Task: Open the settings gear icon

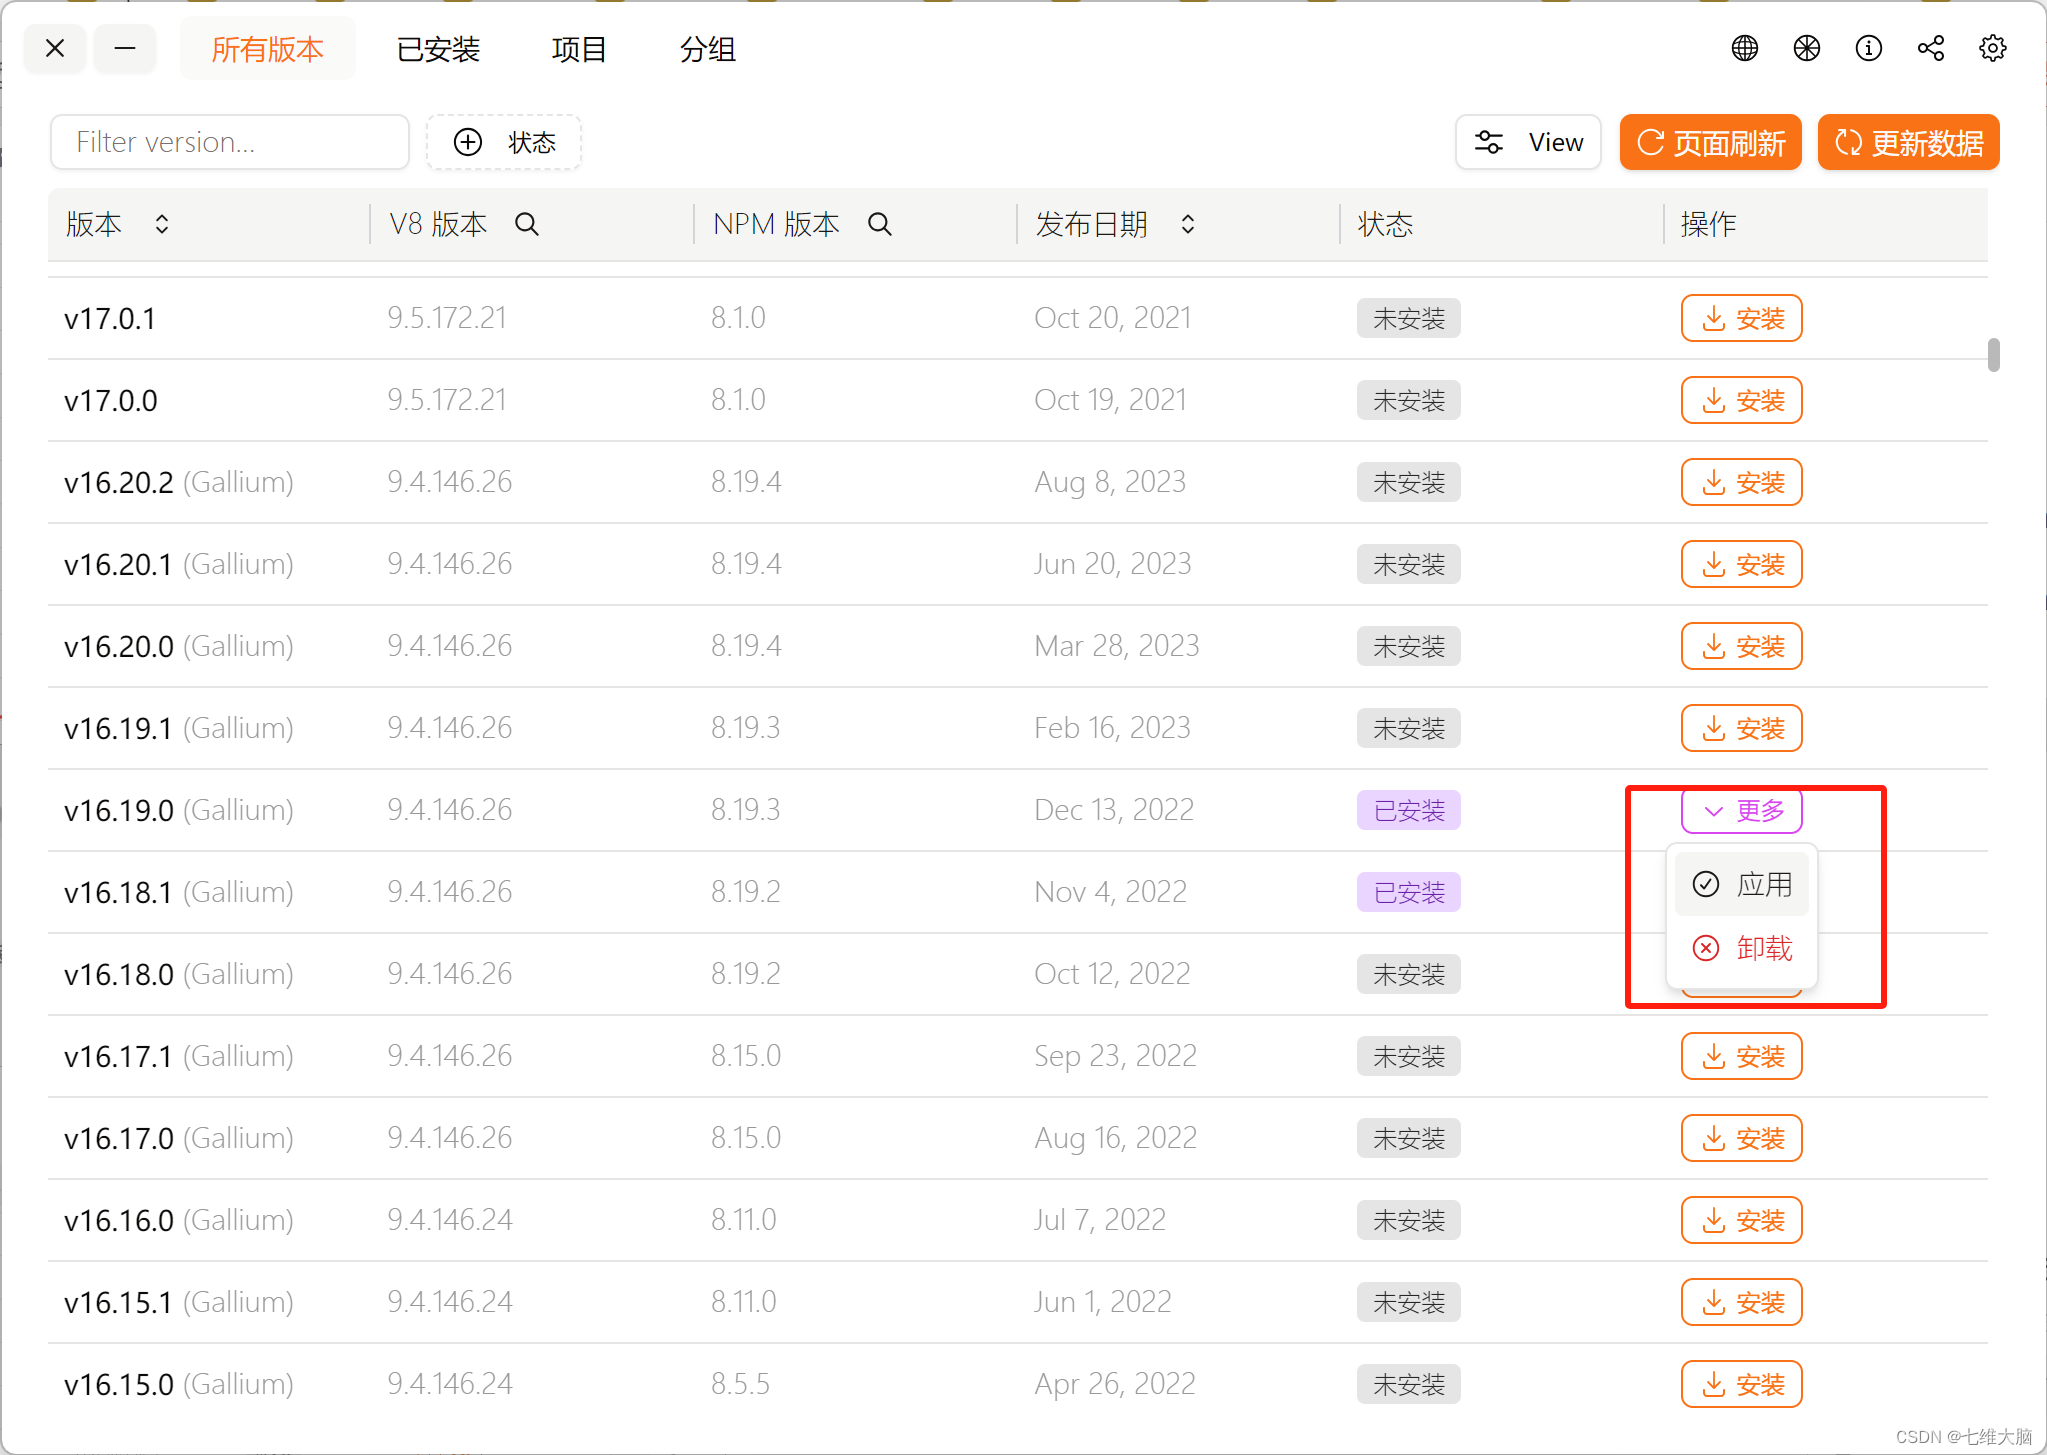Action: coord(1992,48)
